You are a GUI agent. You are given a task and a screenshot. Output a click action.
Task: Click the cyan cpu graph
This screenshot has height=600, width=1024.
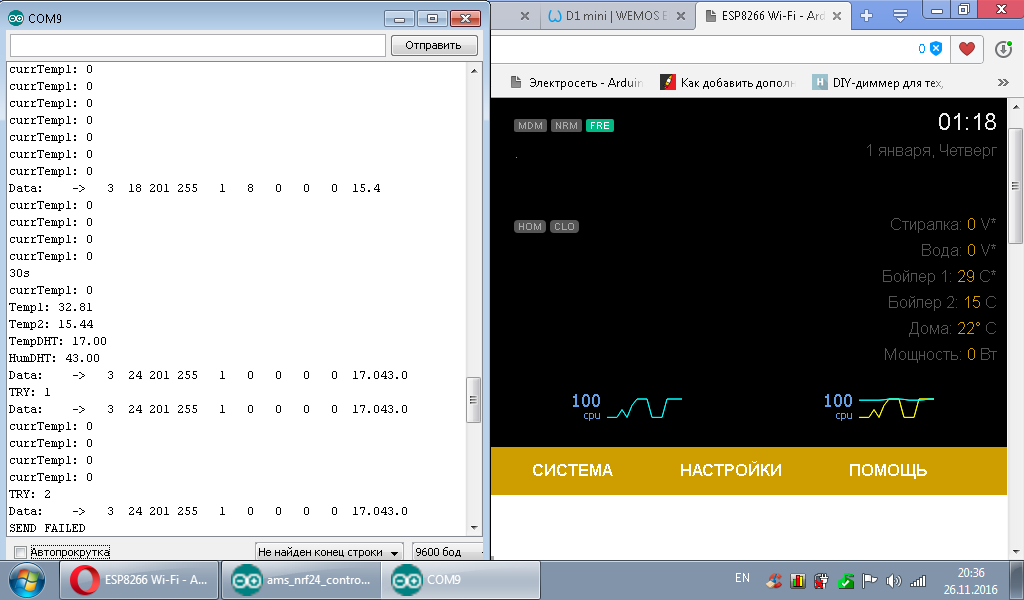[644, 407]
